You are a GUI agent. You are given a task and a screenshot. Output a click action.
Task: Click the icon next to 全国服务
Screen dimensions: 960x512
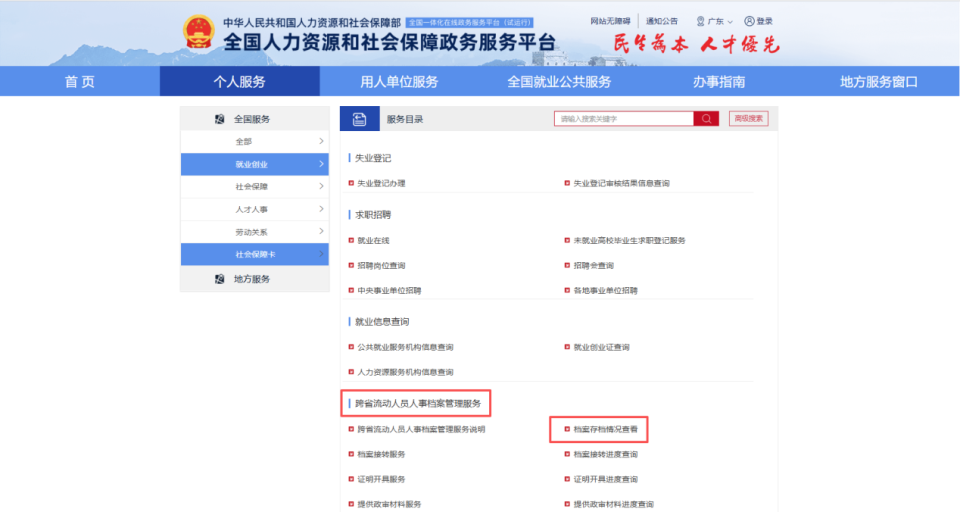pyautogui.click(x=220, y=119)
